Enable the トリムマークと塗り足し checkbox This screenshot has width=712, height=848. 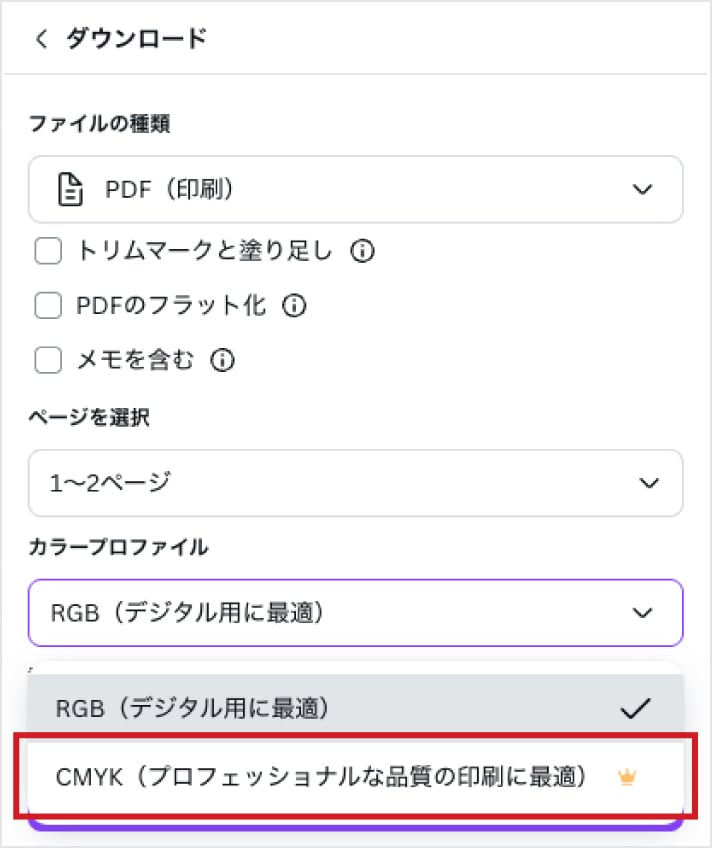[x=47, y=251]
